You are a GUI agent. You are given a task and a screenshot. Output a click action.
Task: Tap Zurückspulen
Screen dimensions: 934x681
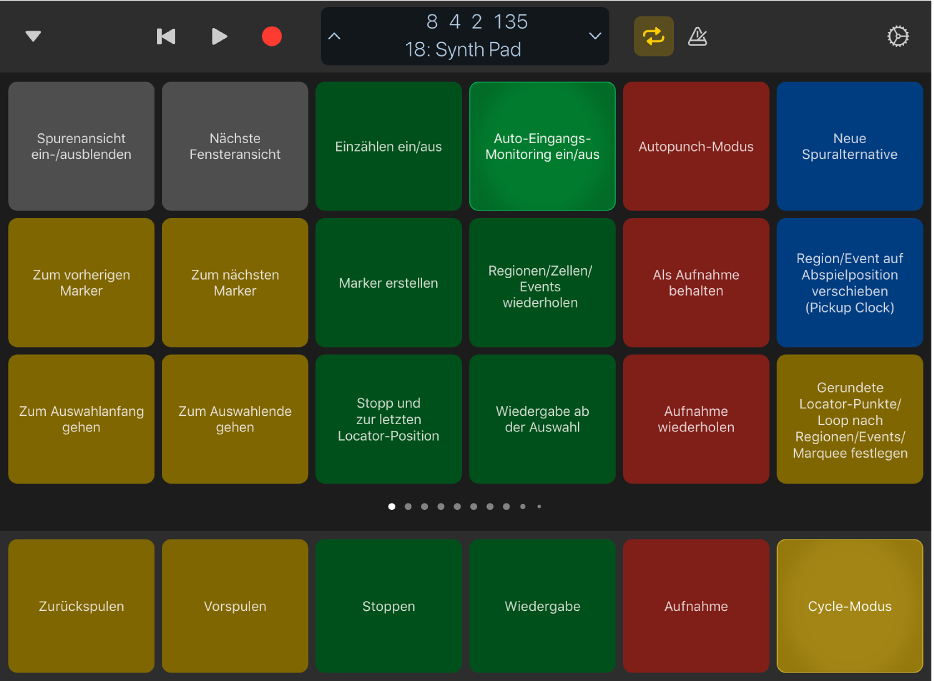tap(82, 606)
